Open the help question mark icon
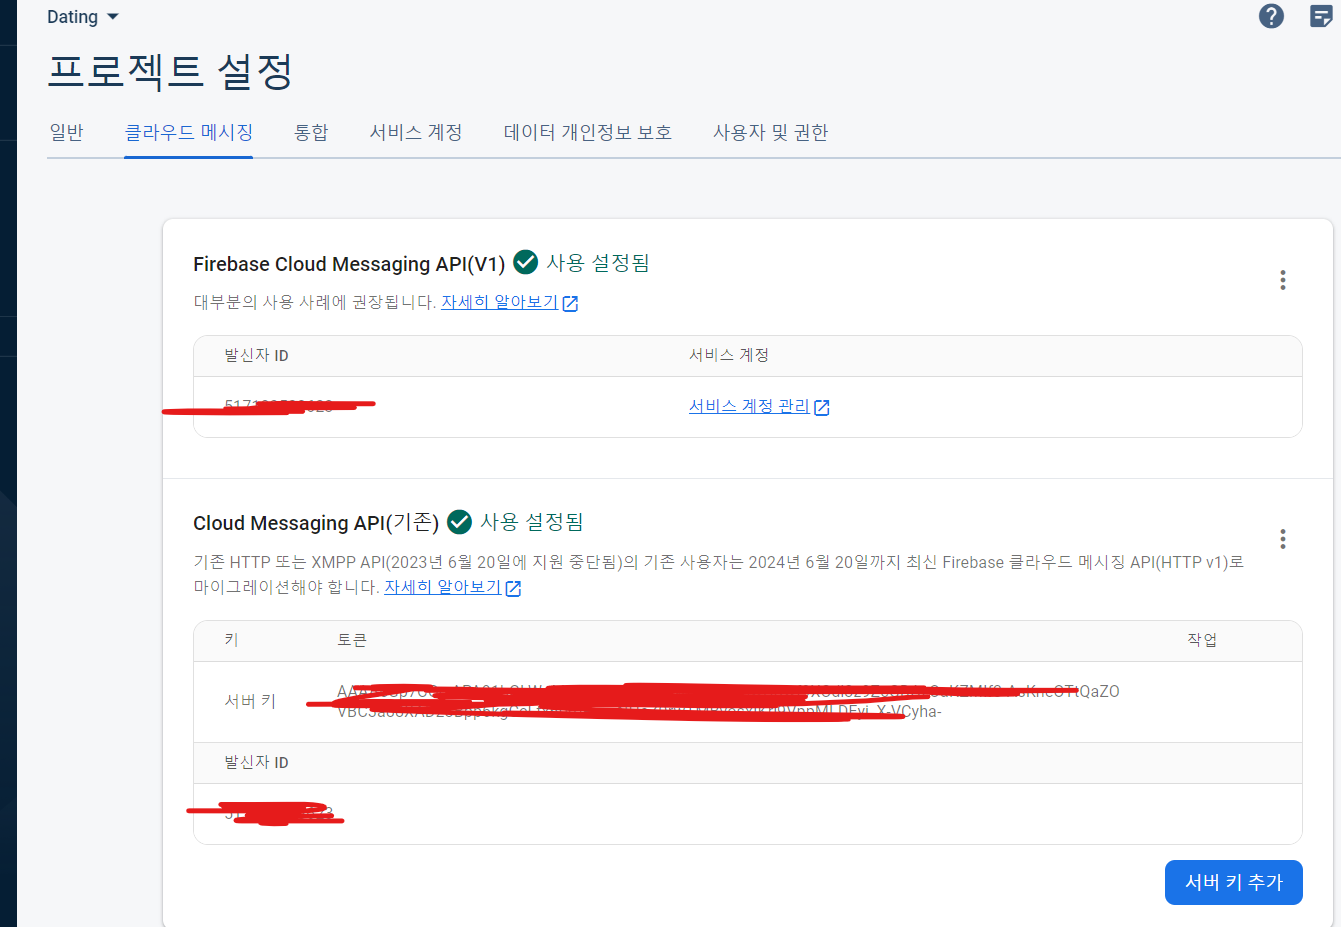The image size is (1341, 927). click(x=1271, y=16)
